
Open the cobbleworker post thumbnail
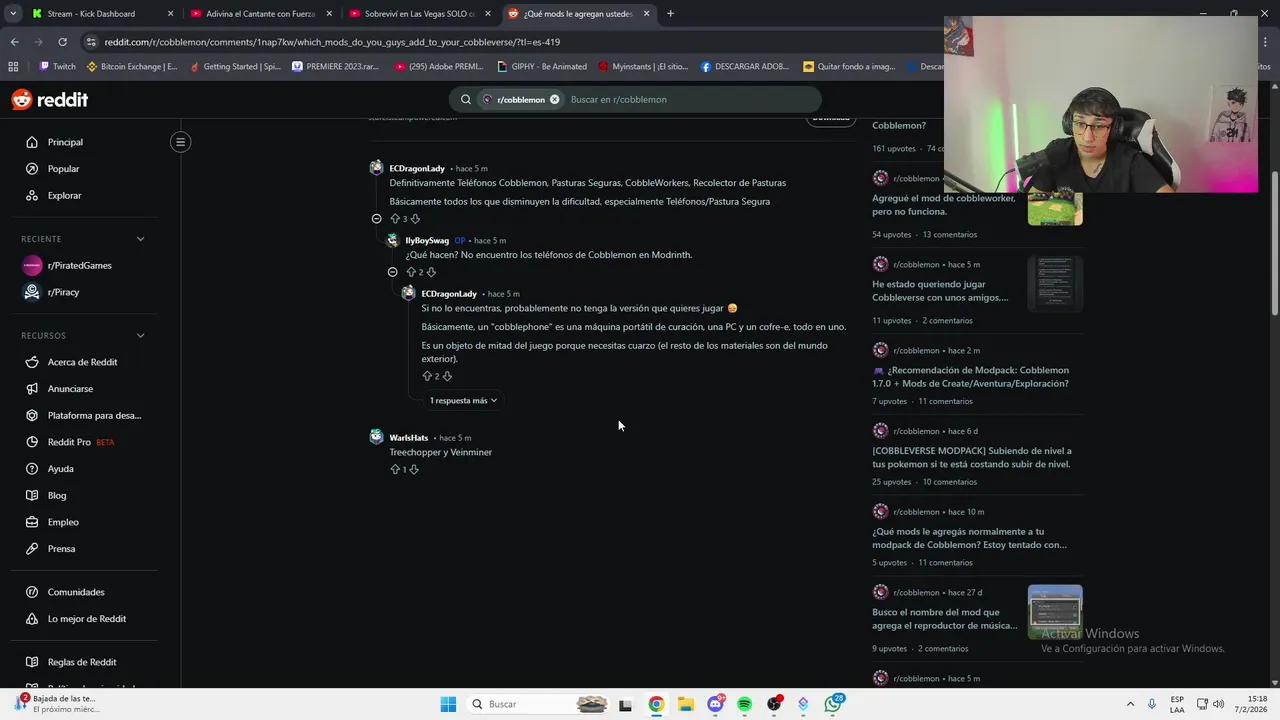[1055, 207]
